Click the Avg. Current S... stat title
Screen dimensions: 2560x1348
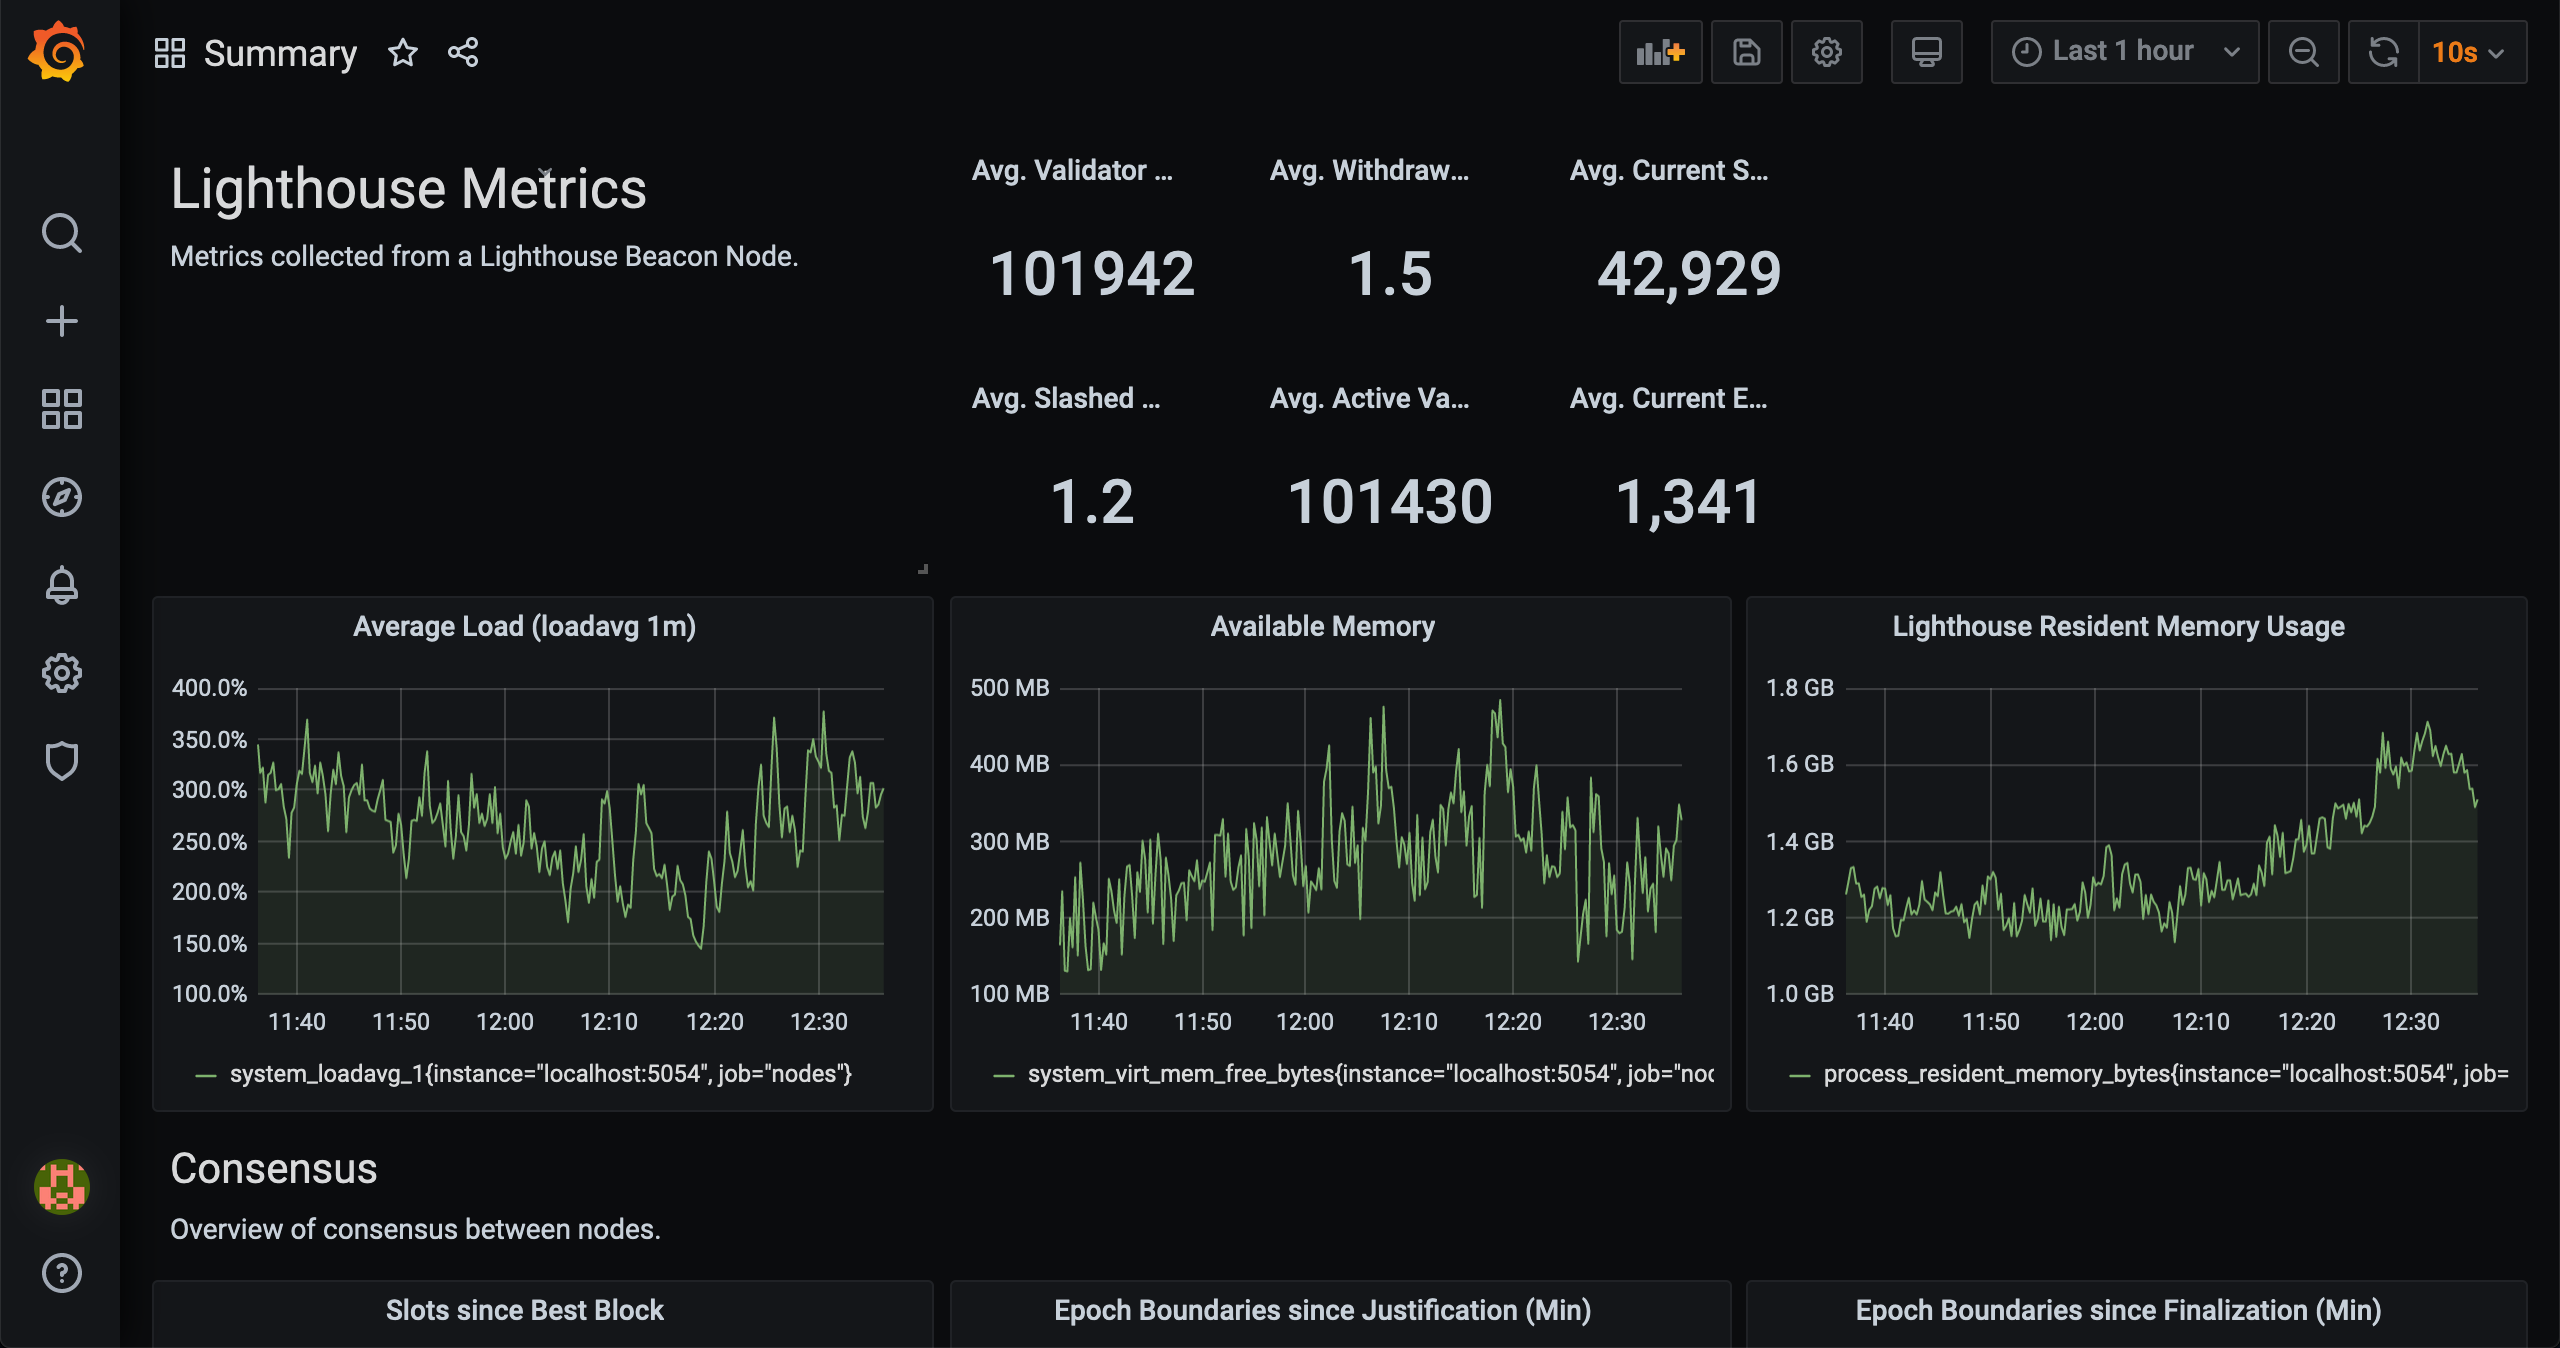tap(1669, 171)
